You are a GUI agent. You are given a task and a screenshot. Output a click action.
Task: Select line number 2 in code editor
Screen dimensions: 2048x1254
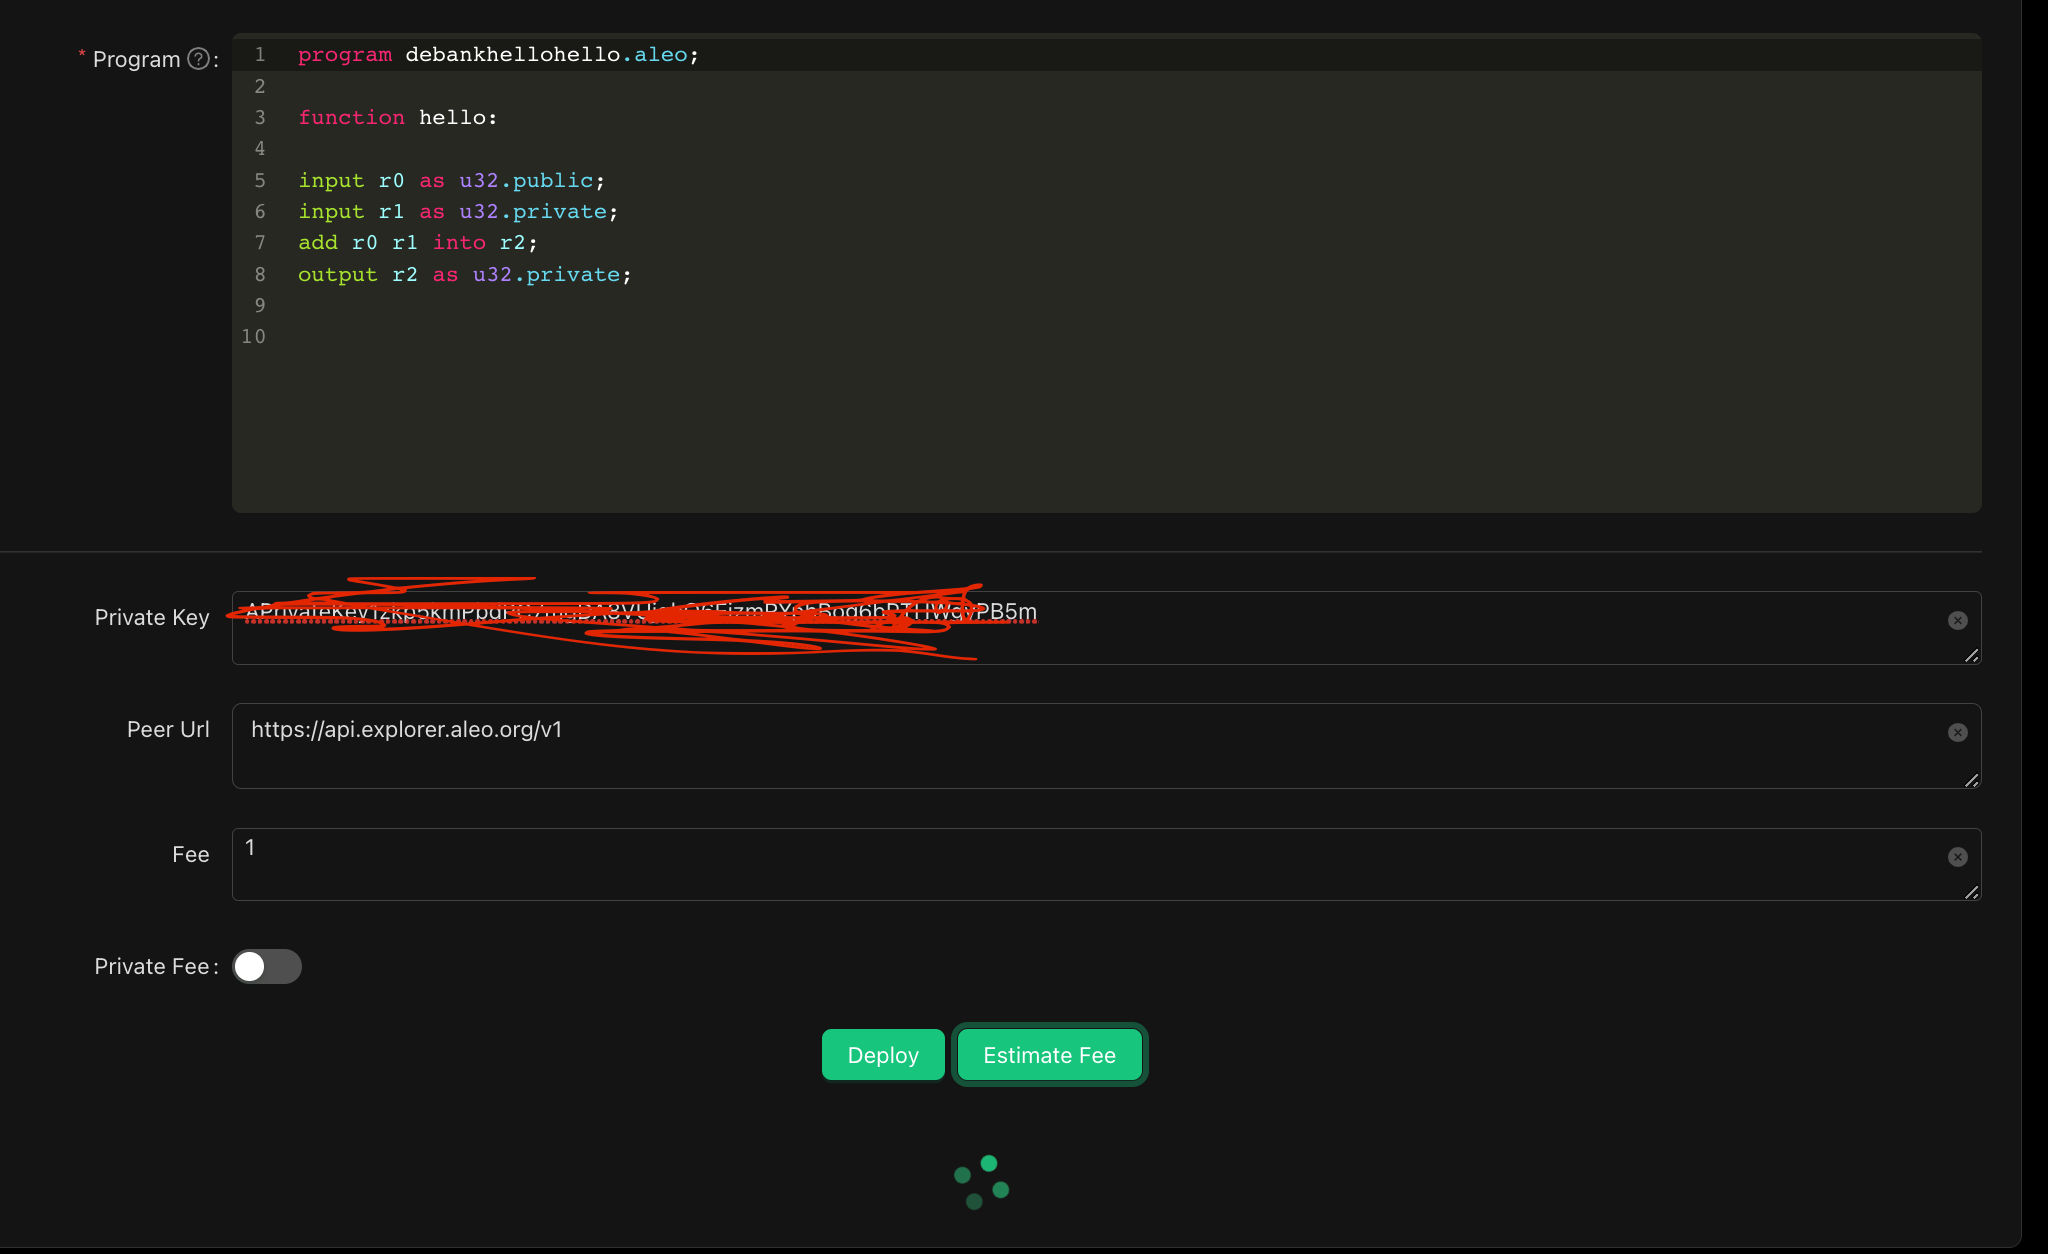click(260, 87)
